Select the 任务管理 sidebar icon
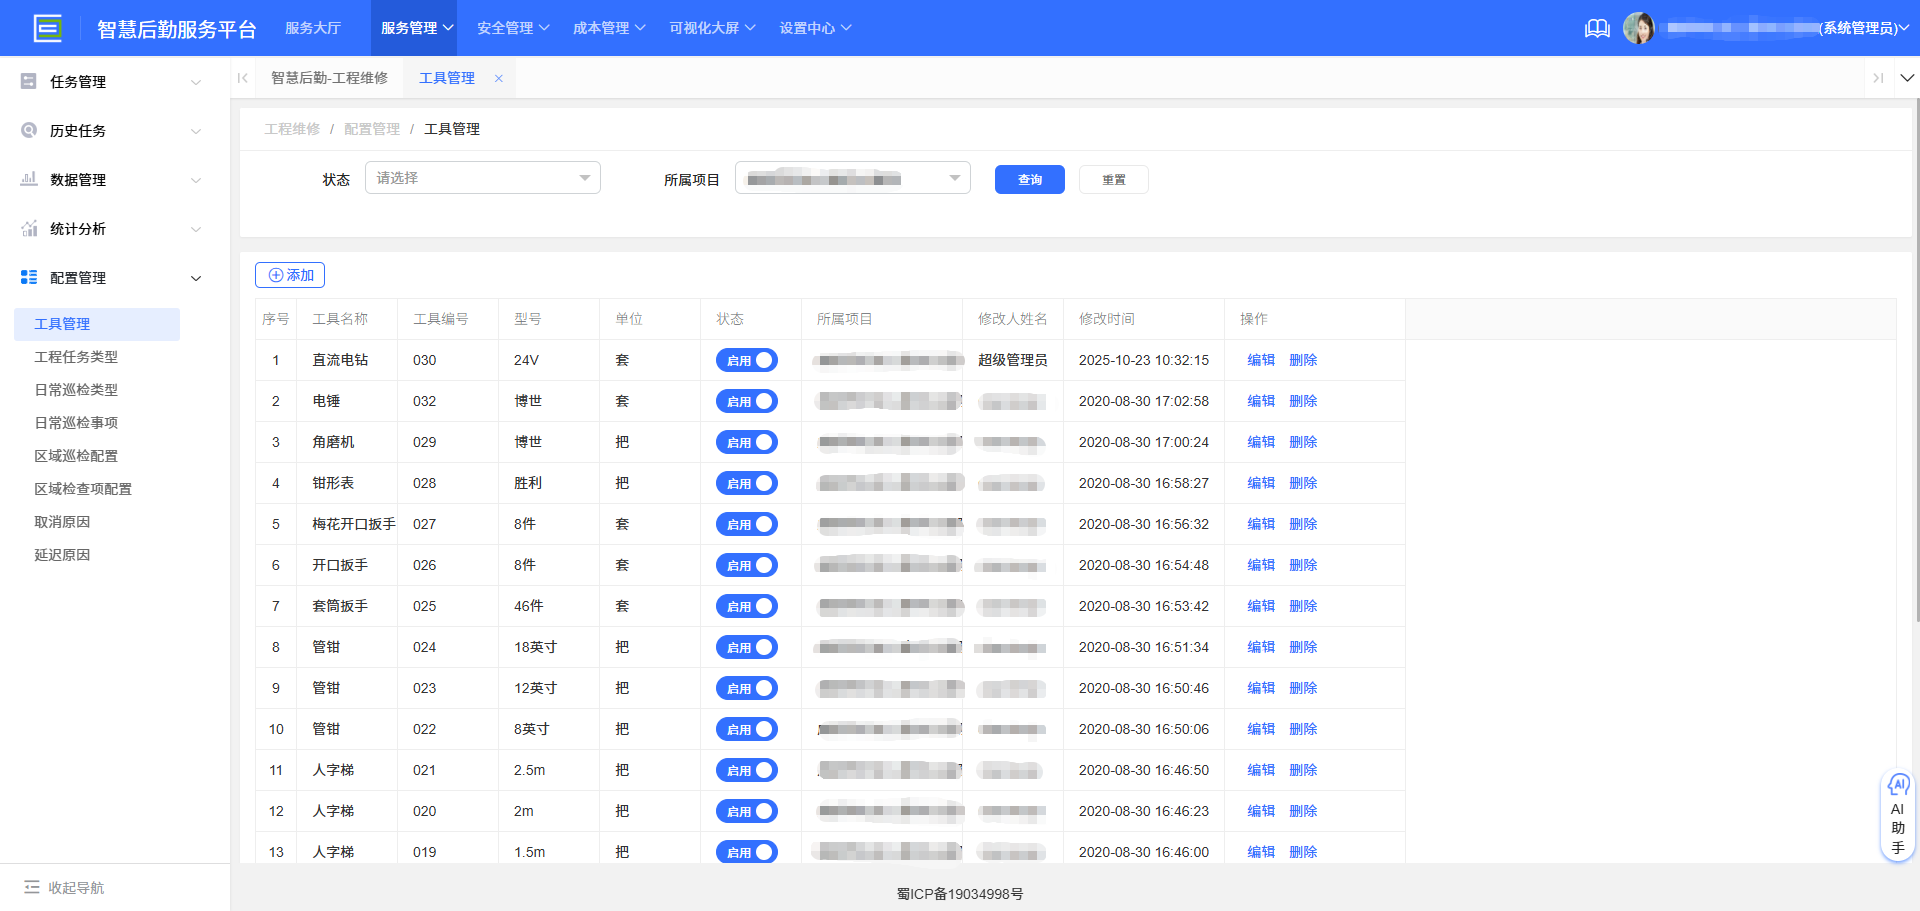 coord(28,81)
